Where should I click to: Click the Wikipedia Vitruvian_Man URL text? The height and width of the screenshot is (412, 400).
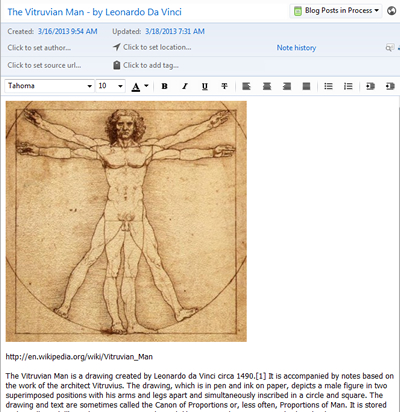point(79,357)
